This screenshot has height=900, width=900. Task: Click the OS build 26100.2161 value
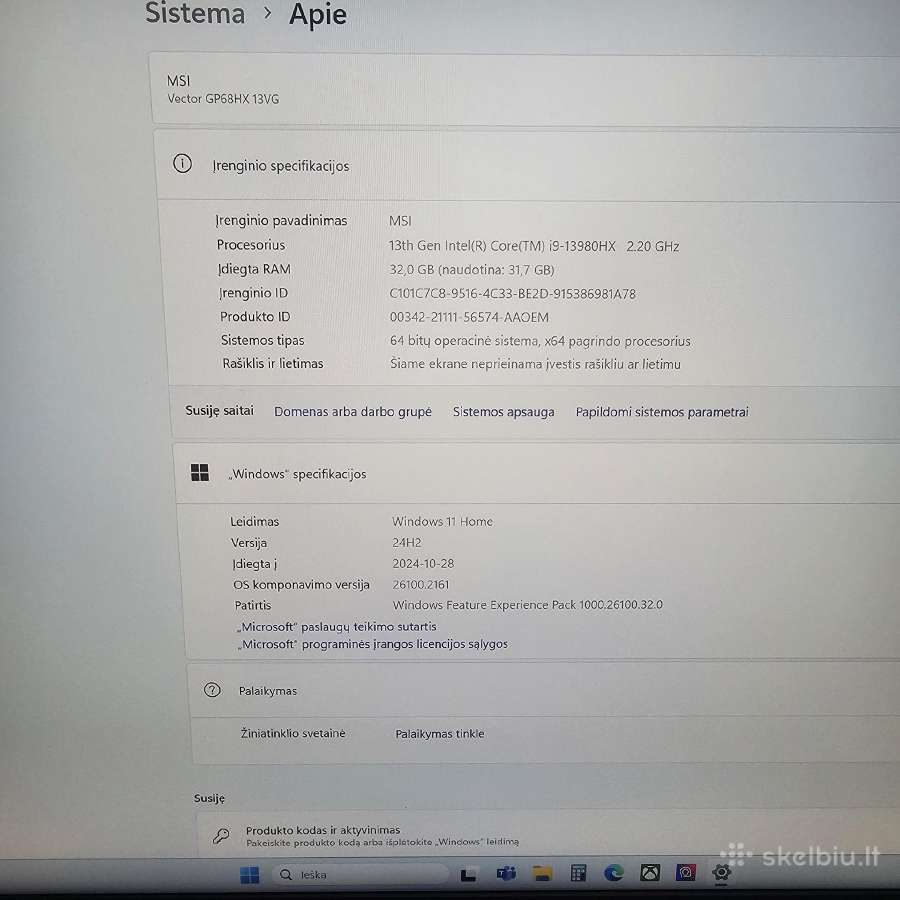[421, 584]
